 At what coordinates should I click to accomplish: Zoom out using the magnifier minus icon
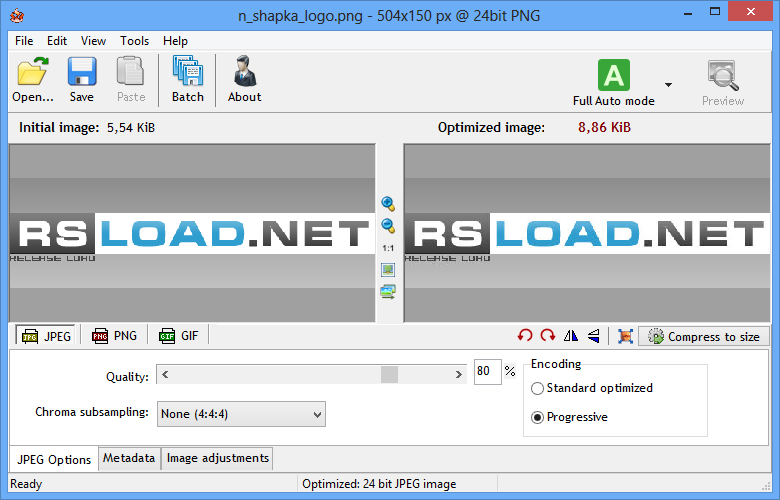click(388, 226)
